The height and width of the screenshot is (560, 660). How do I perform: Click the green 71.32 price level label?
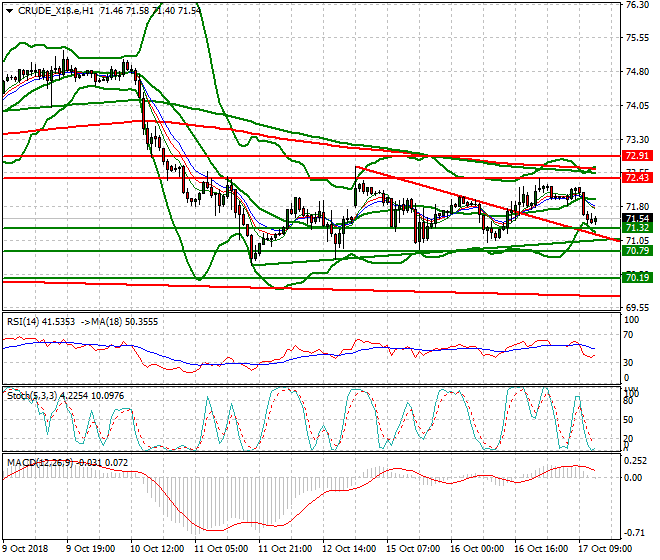(x=637, y=228)
